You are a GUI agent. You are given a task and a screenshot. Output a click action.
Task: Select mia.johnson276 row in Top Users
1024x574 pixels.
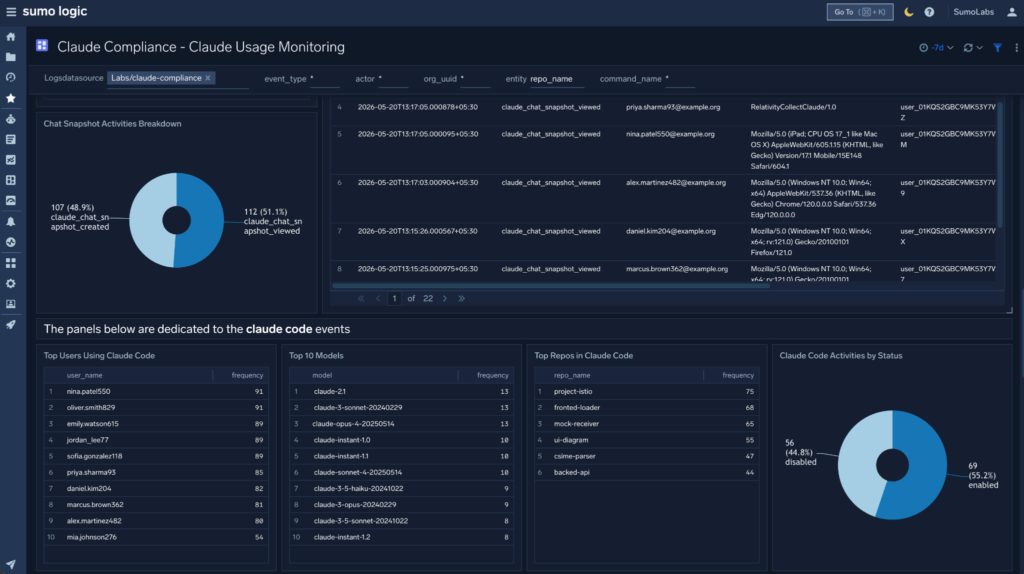click(x=156, y=537)
